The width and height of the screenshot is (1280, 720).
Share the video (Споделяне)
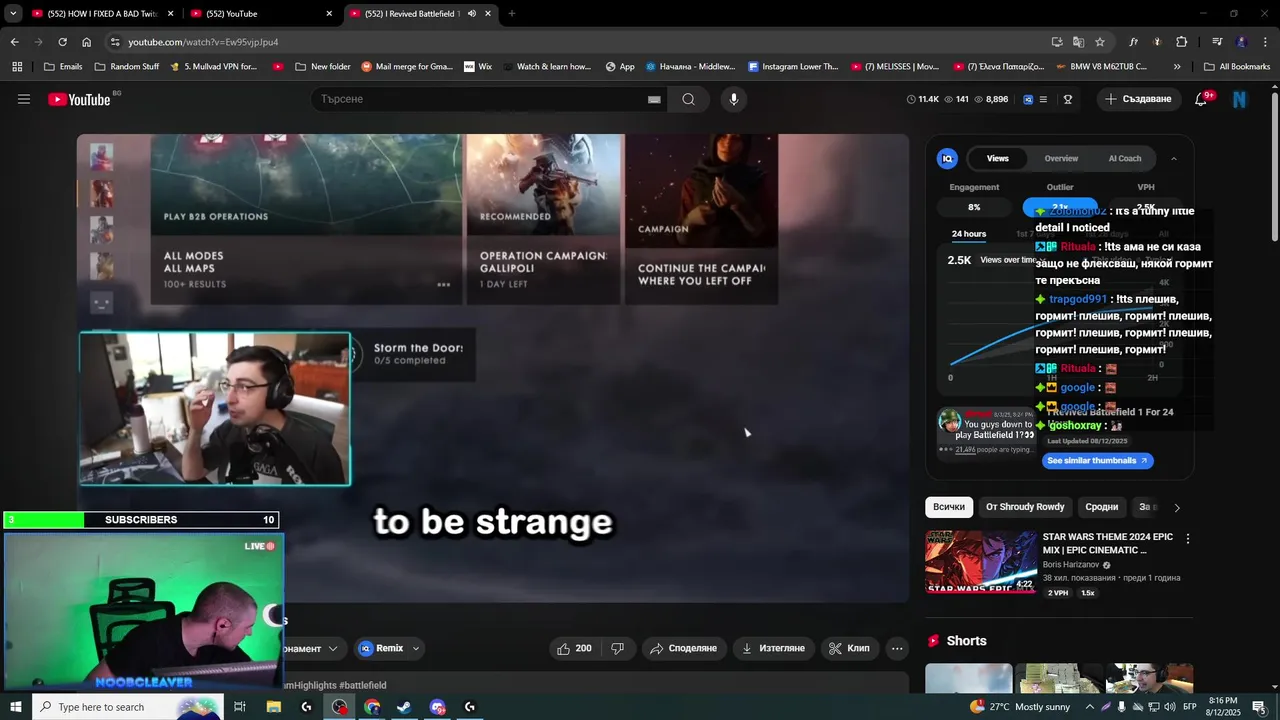[683, 648]
